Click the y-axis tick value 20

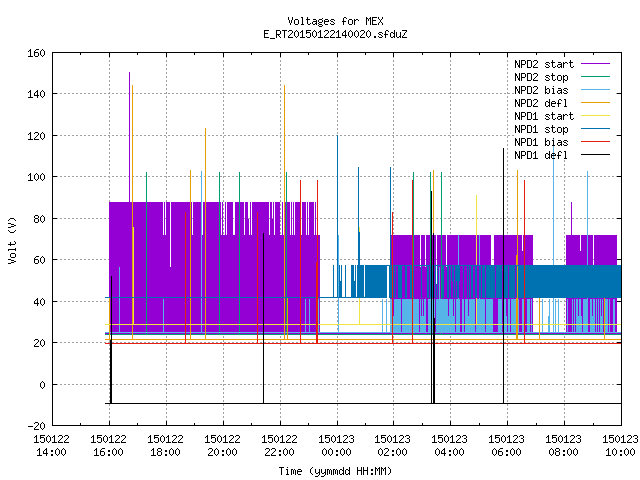coord(39,343)
